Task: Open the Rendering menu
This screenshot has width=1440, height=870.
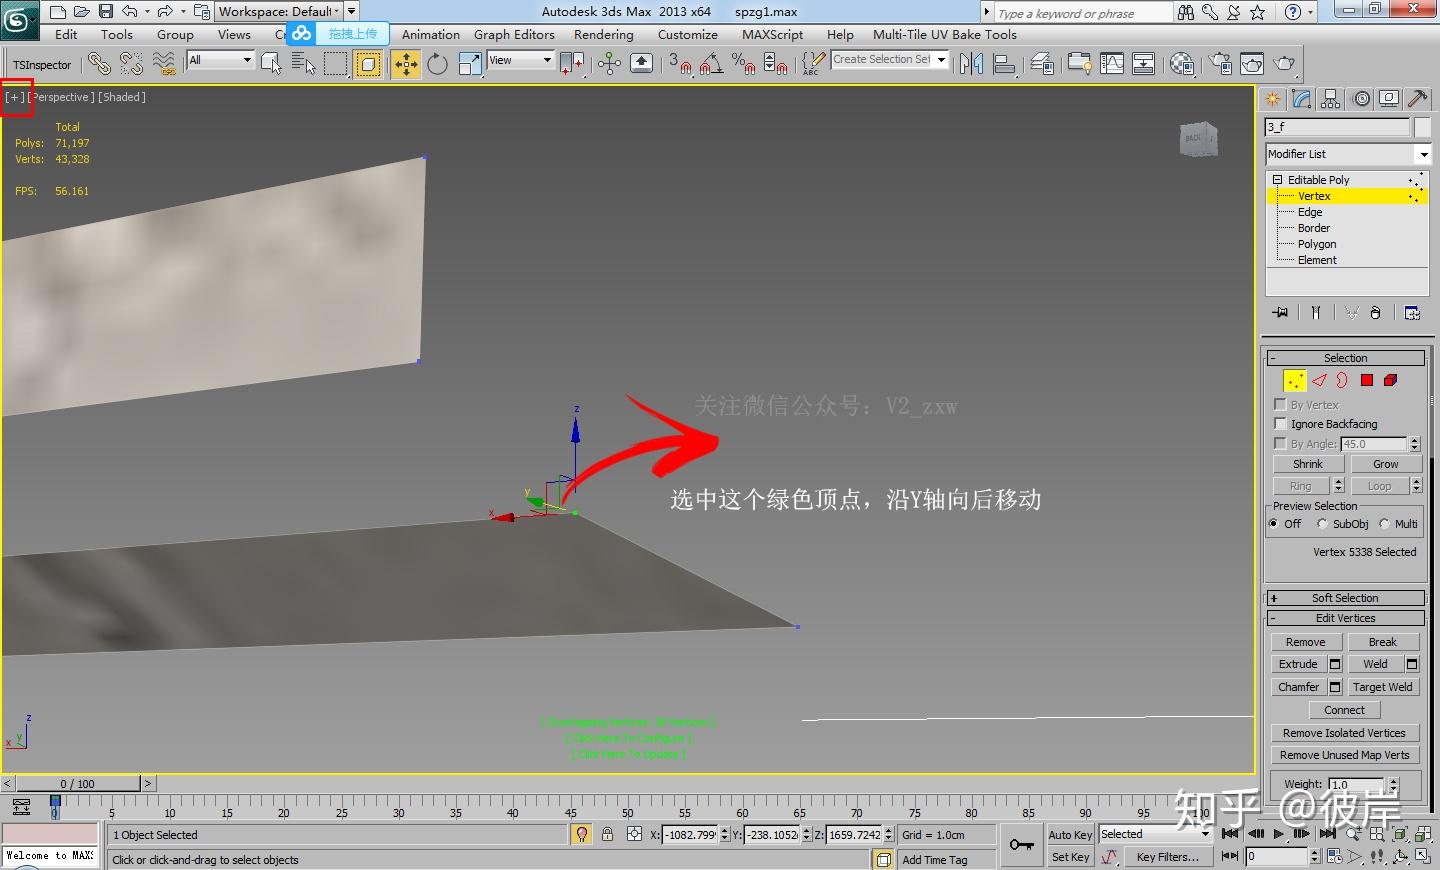Action: pos(604,34)
